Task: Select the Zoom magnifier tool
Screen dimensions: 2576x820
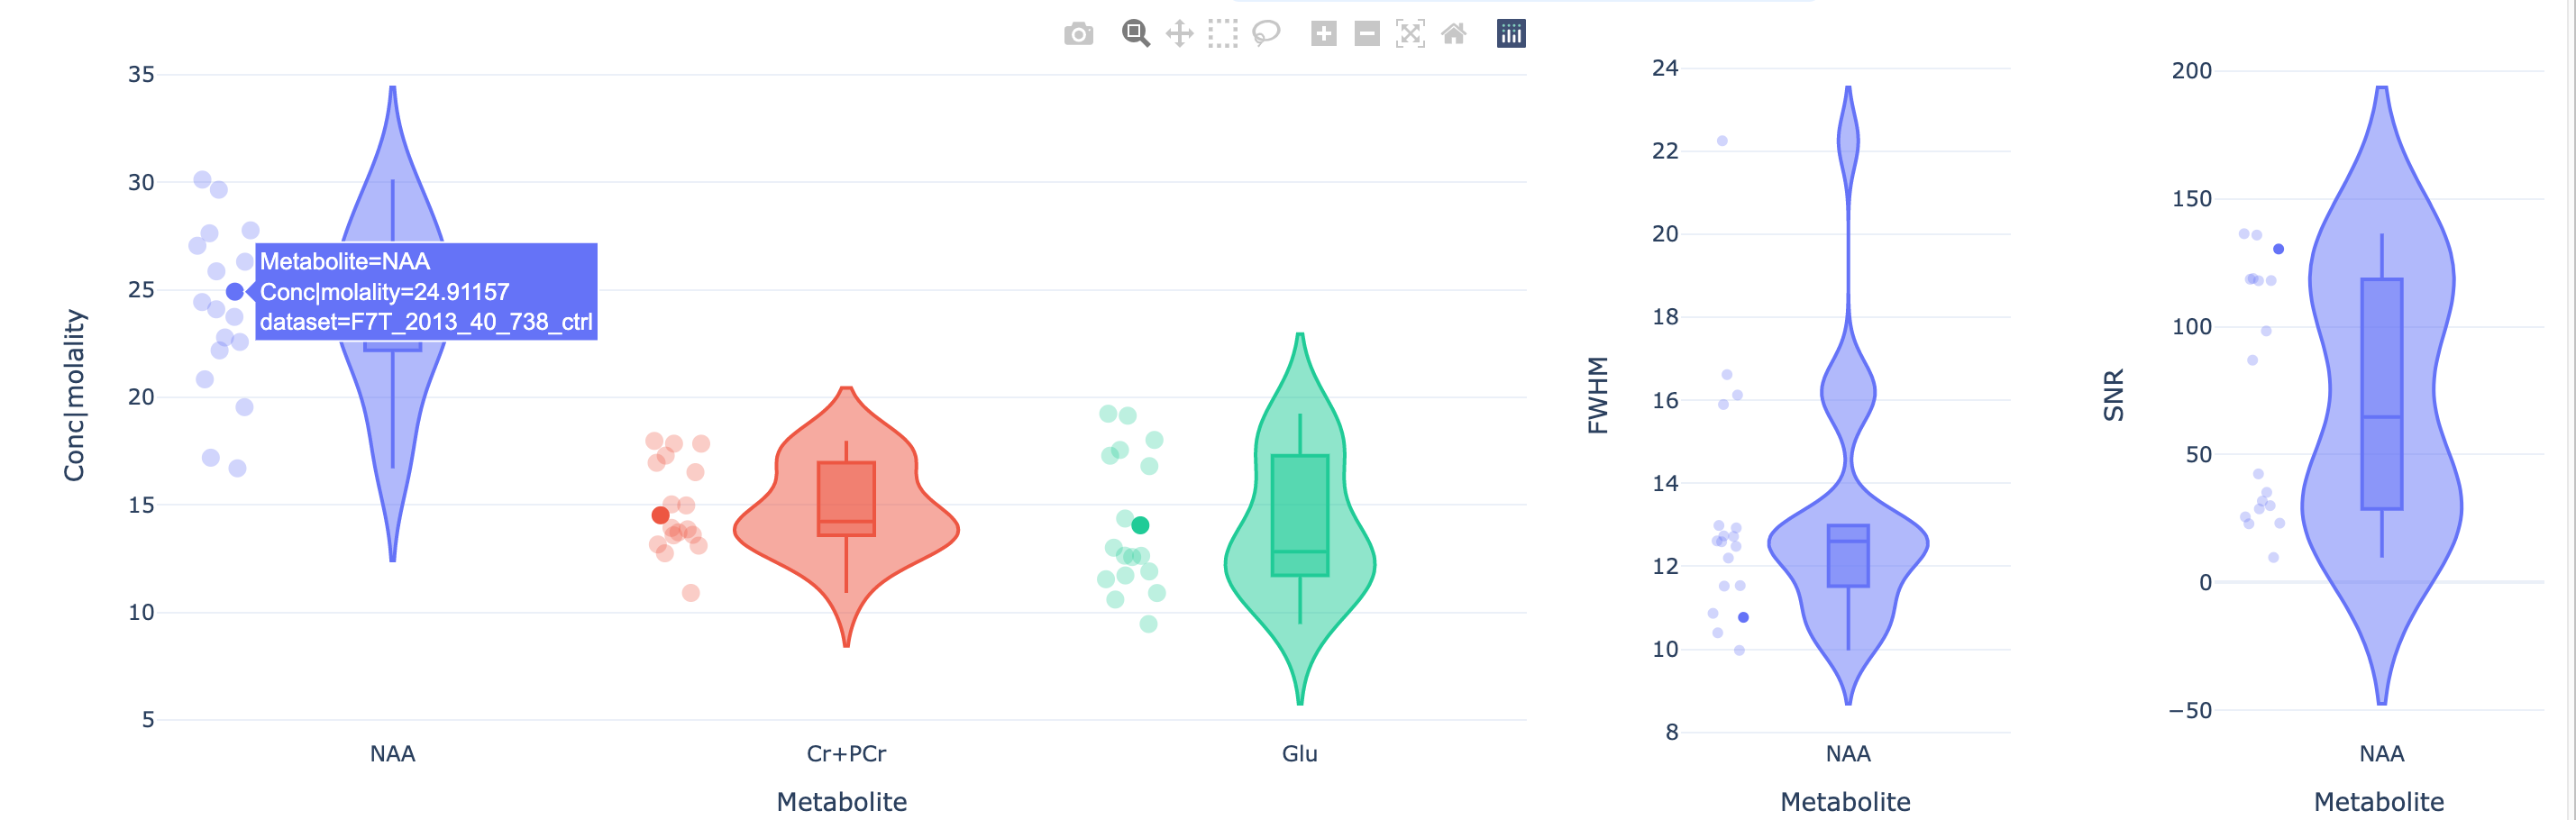Action: [x=1135, y=34]
